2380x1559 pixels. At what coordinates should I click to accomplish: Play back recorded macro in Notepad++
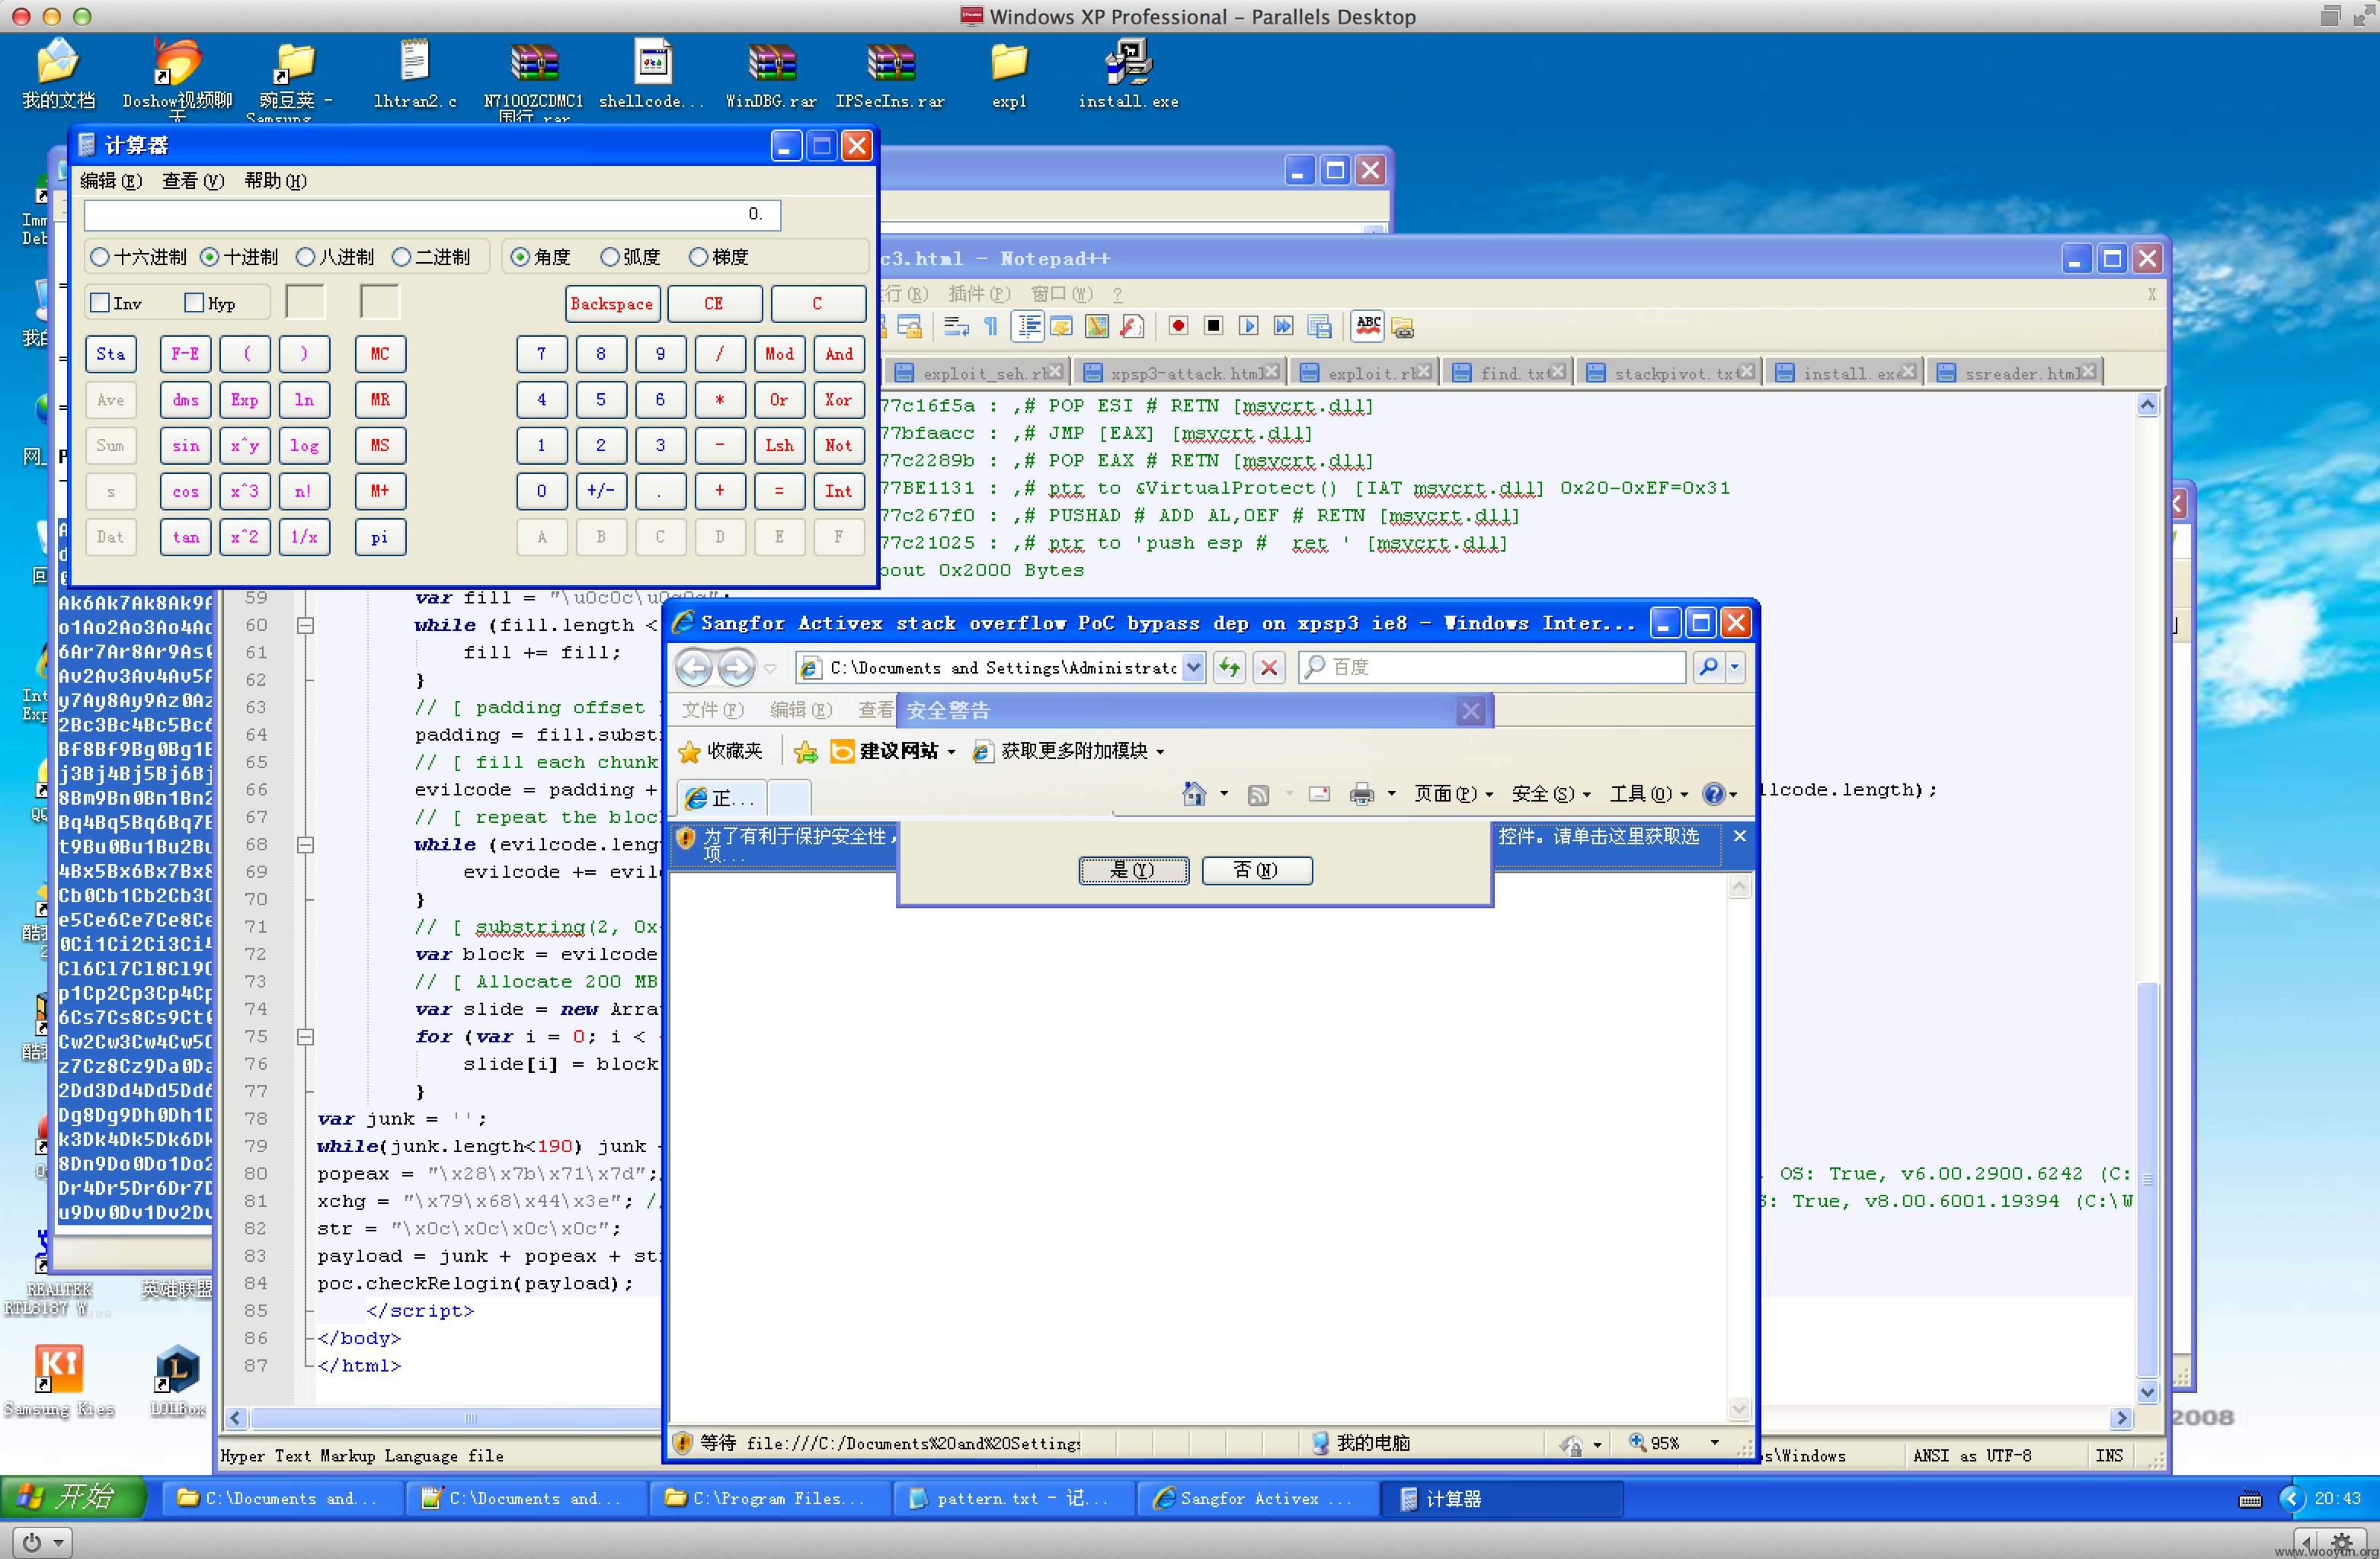pyautogui.click(x=1248, y=326)
